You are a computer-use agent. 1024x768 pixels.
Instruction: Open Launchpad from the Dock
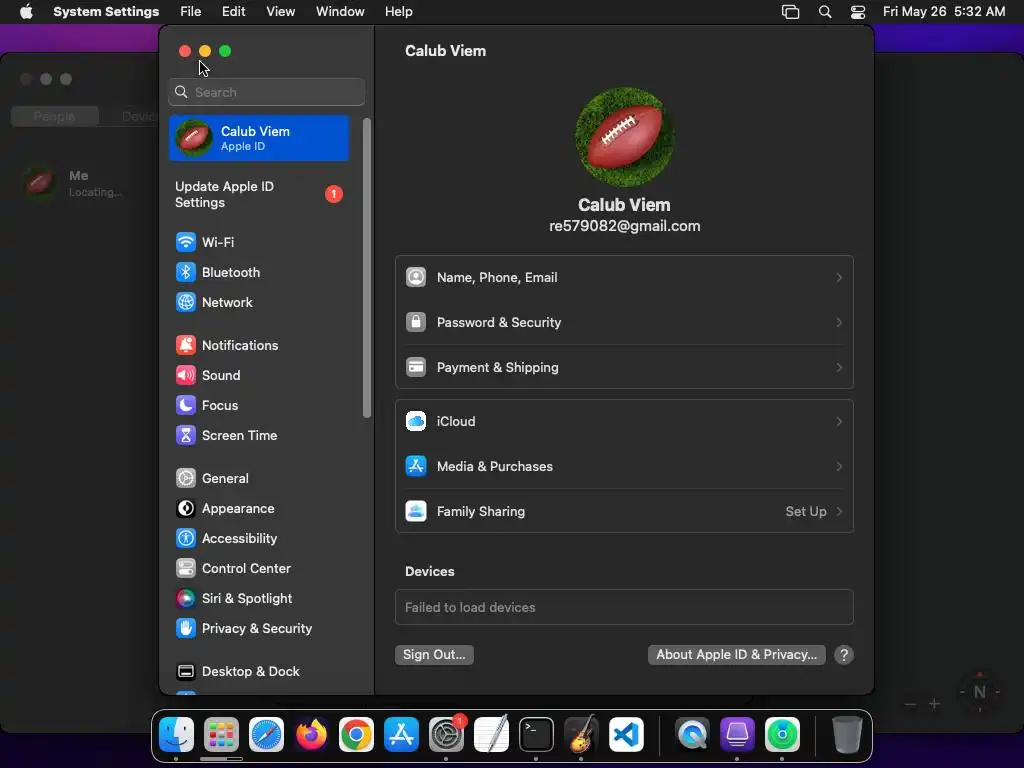(221, 735)
